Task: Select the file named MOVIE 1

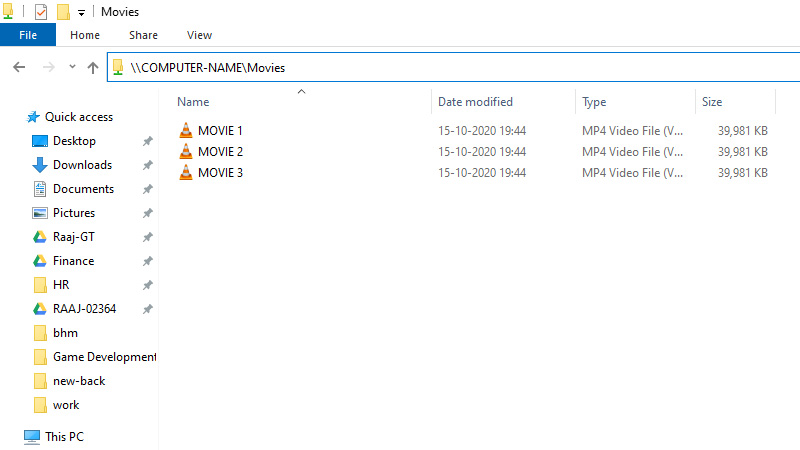Action: click(x=220, y=131)
